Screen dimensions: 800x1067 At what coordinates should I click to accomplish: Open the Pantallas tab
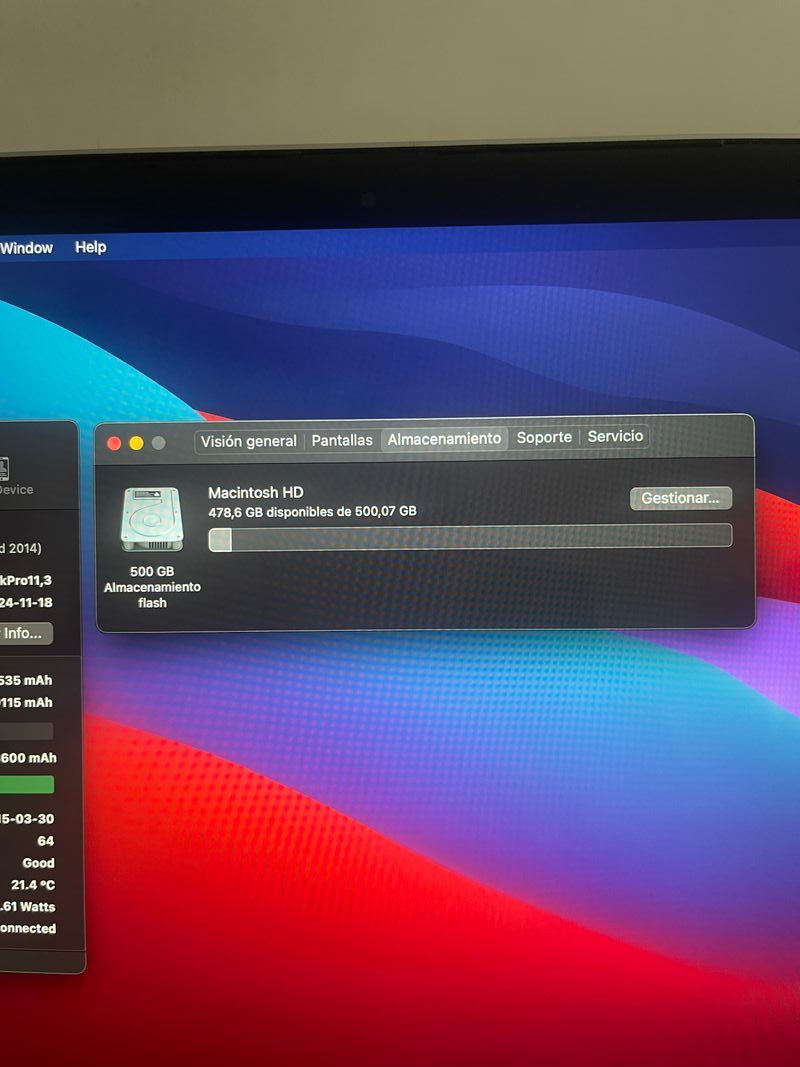[341, 440]
